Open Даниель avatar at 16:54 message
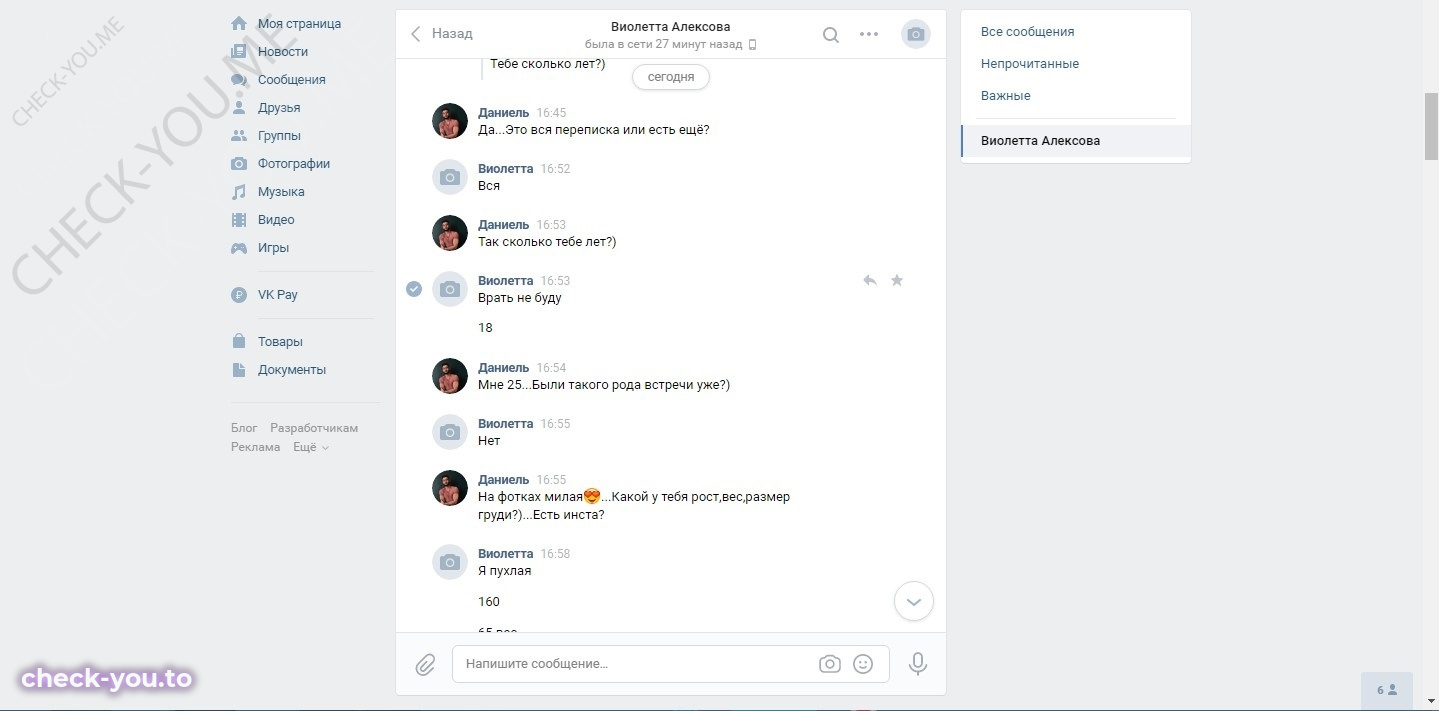Image resolution: width=1439 pixels, height=711 pixels. 450,376
